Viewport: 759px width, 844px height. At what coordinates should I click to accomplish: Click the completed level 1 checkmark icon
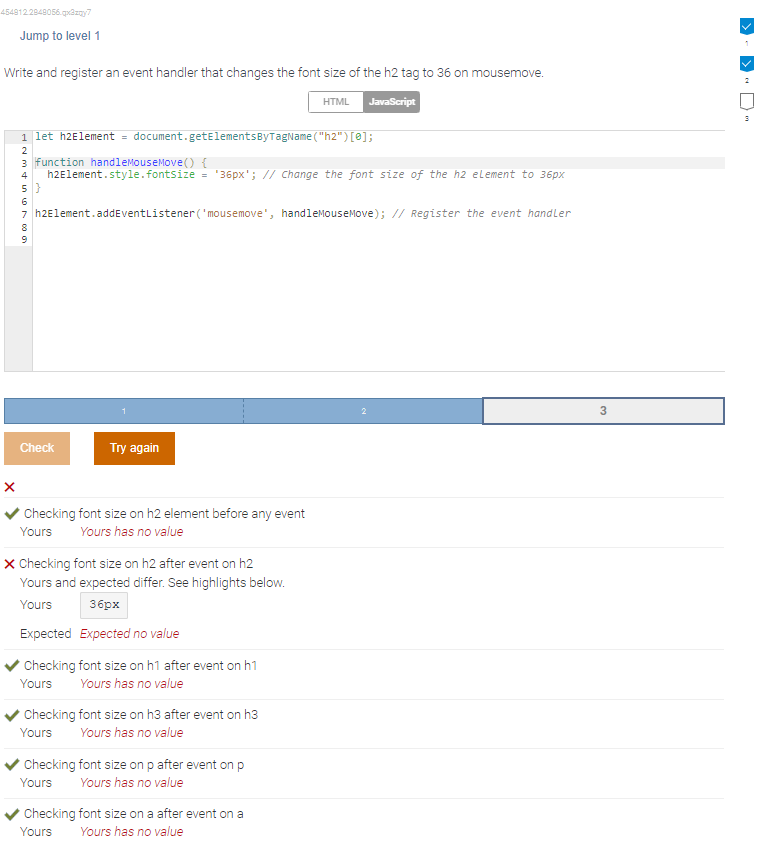[x=746, y=26]
